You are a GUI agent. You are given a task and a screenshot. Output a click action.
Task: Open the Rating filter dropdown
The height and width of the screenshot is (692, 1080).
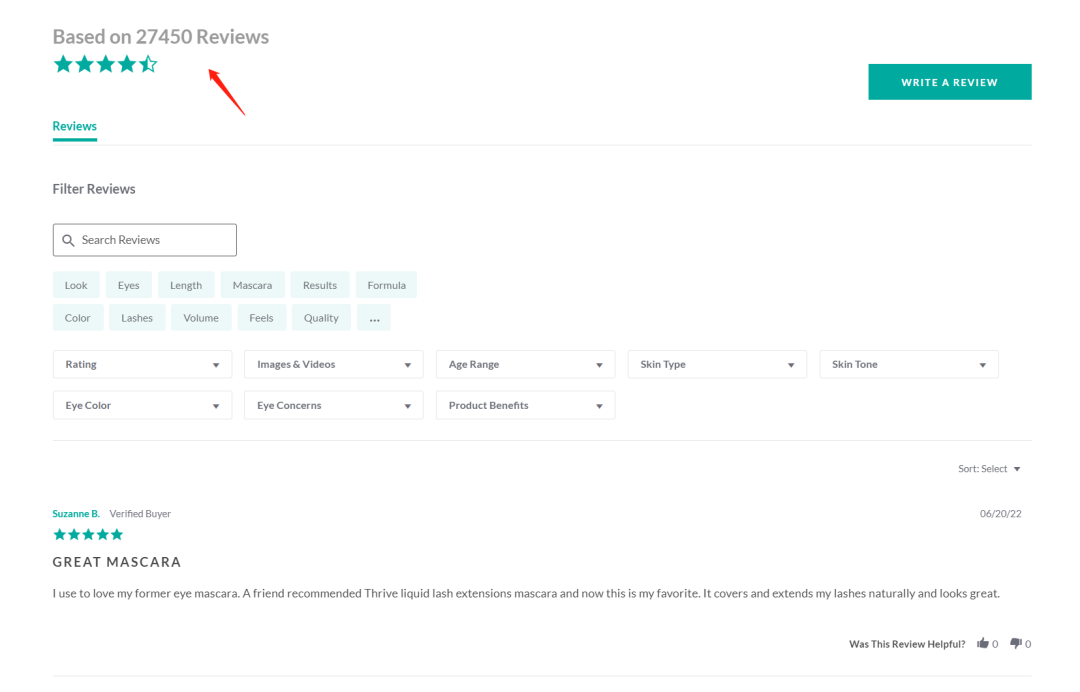coord(143,364)
